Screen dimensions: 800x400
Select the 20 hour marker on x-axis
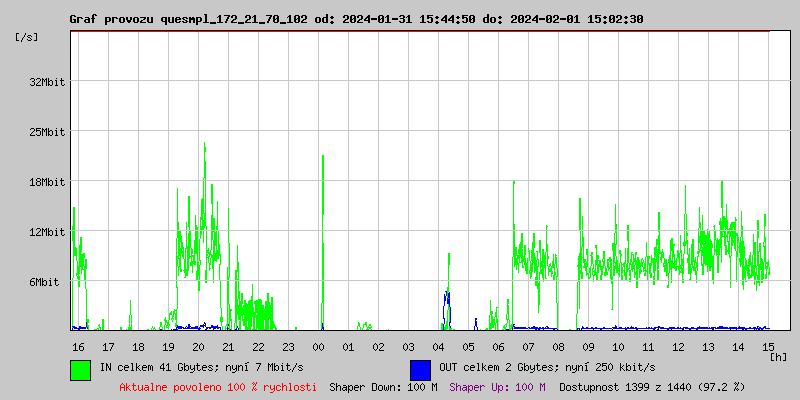(198, 347)
